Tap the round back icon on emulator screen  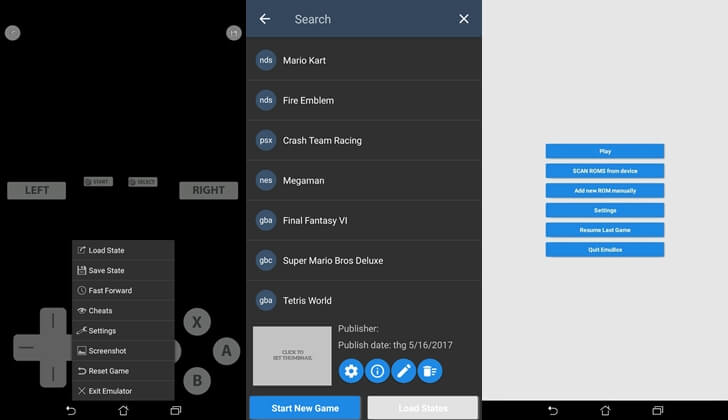tap(13, 33)
